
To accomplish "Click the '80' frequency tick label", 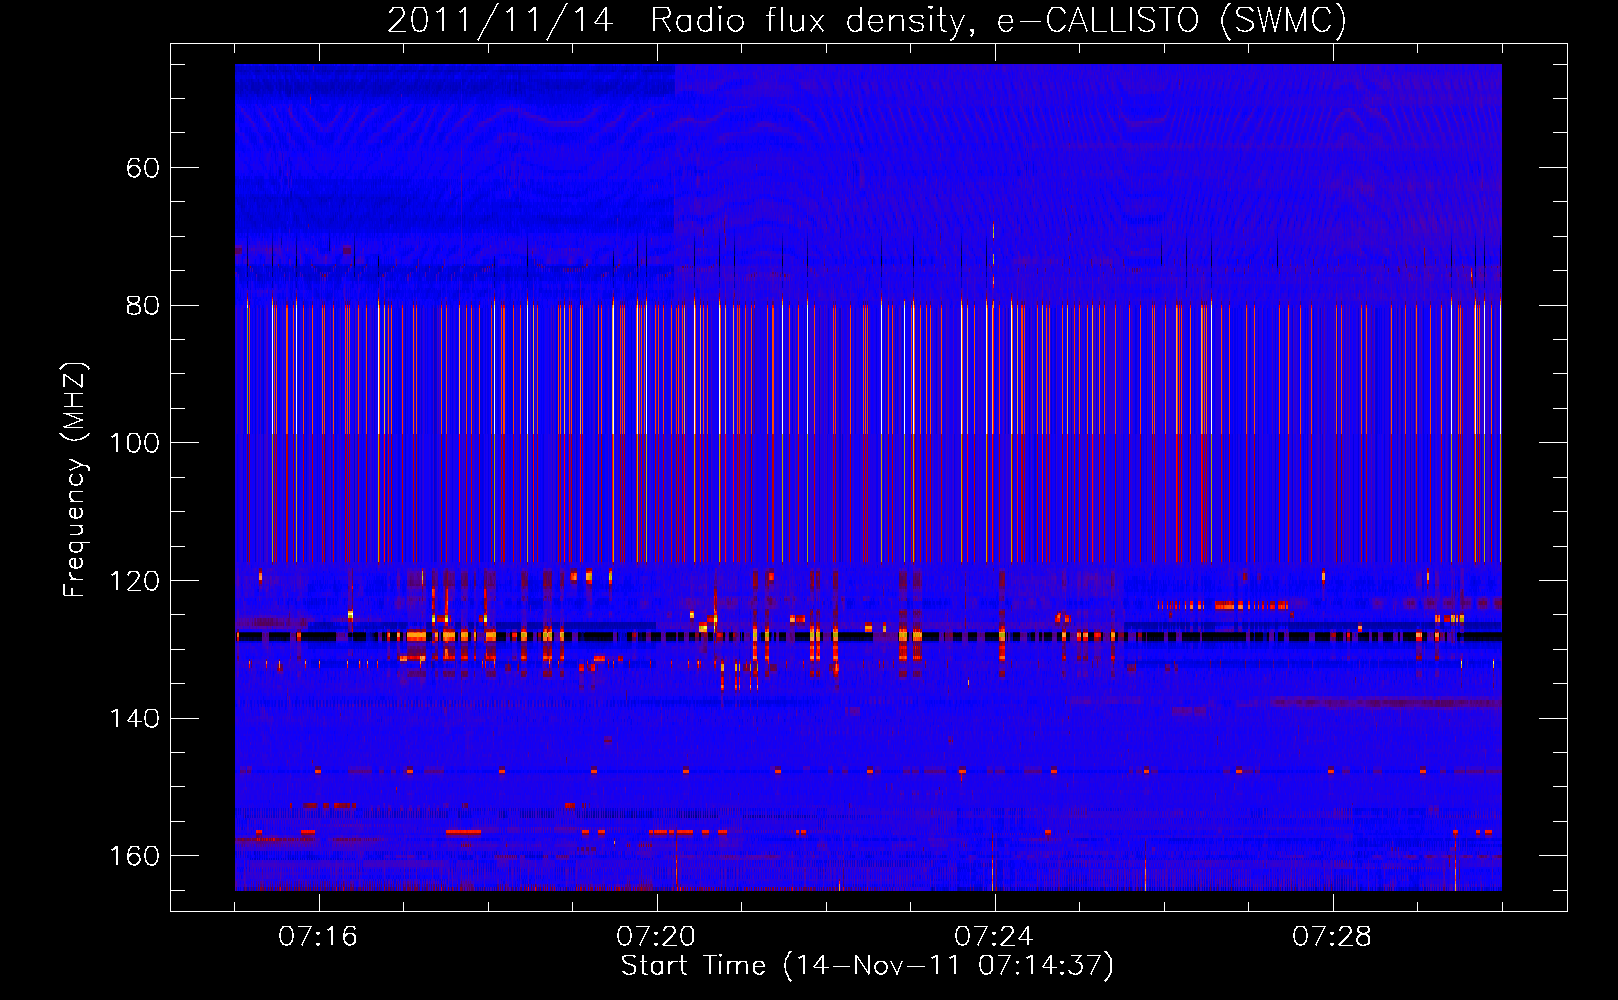I will coord(143,306).
